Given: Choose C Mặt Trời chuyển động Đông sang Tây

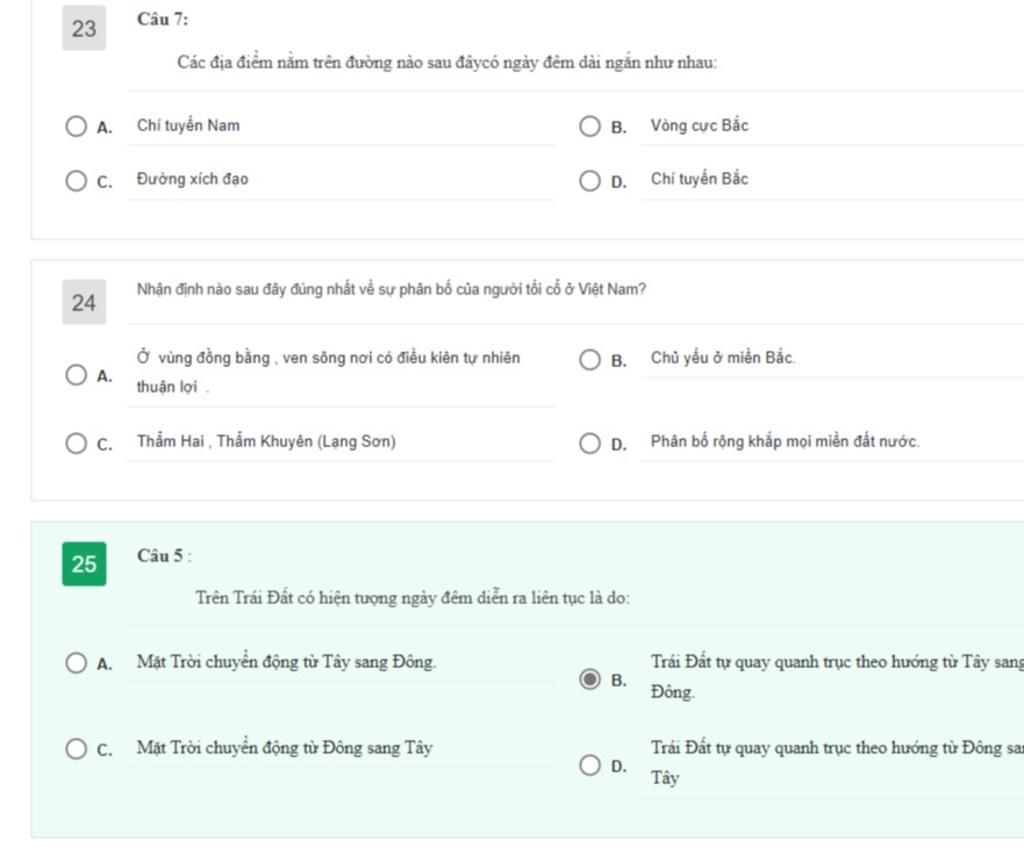Looking at the screenshot, I should pyautogui.click(x=76, y=749).
